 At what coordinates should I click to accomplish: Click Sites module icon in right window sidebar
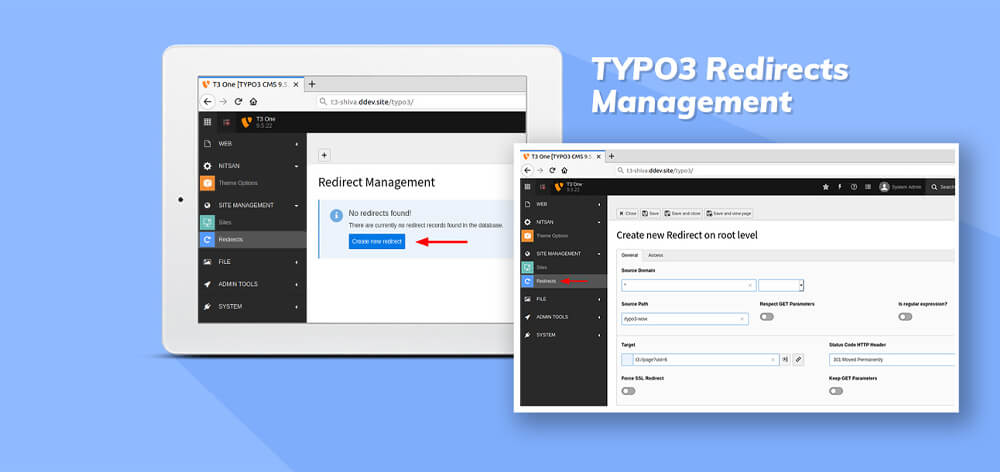click(x=527, y=267)
